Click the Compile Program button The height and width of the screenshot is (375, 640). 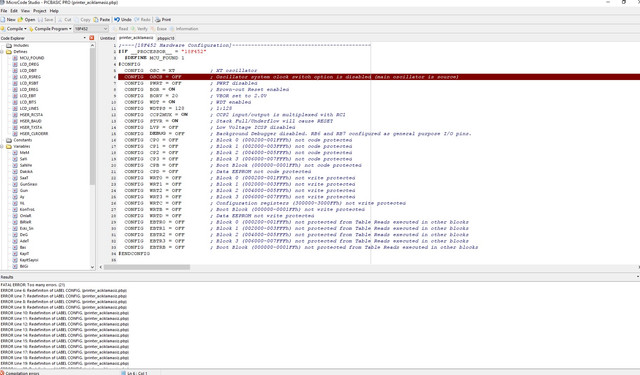pyautogui.click(x=48, y=29)
